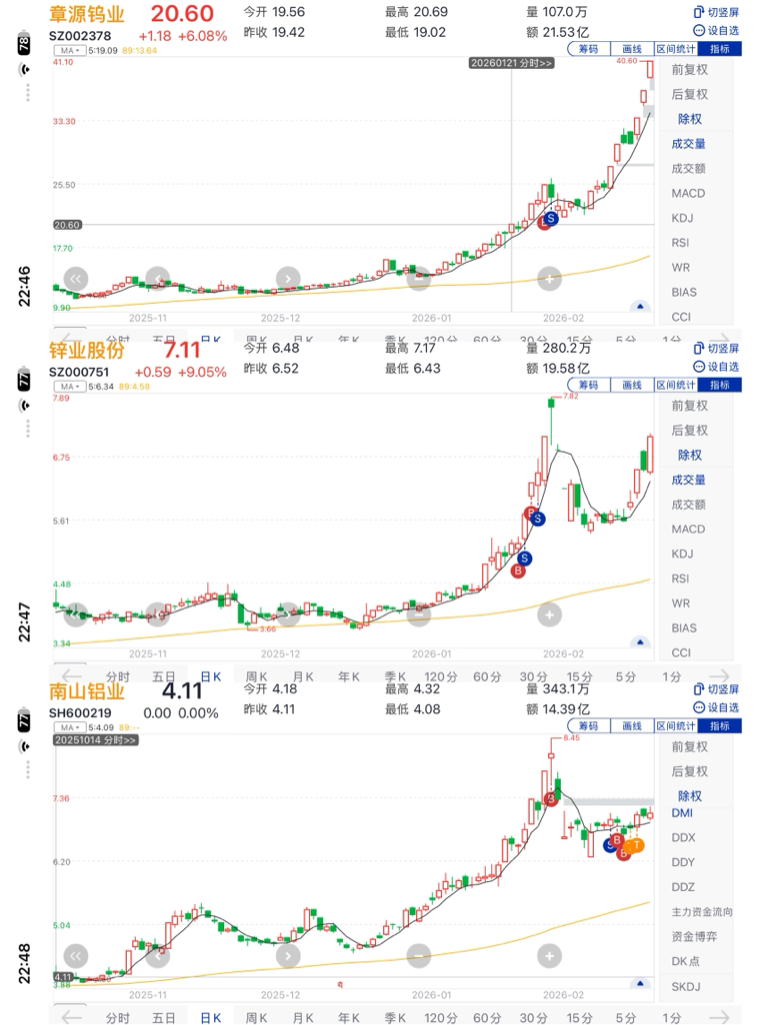768x1025 pixels.
Task: Choose 成交额 indicator for 章源钨业
Action: 688,169
